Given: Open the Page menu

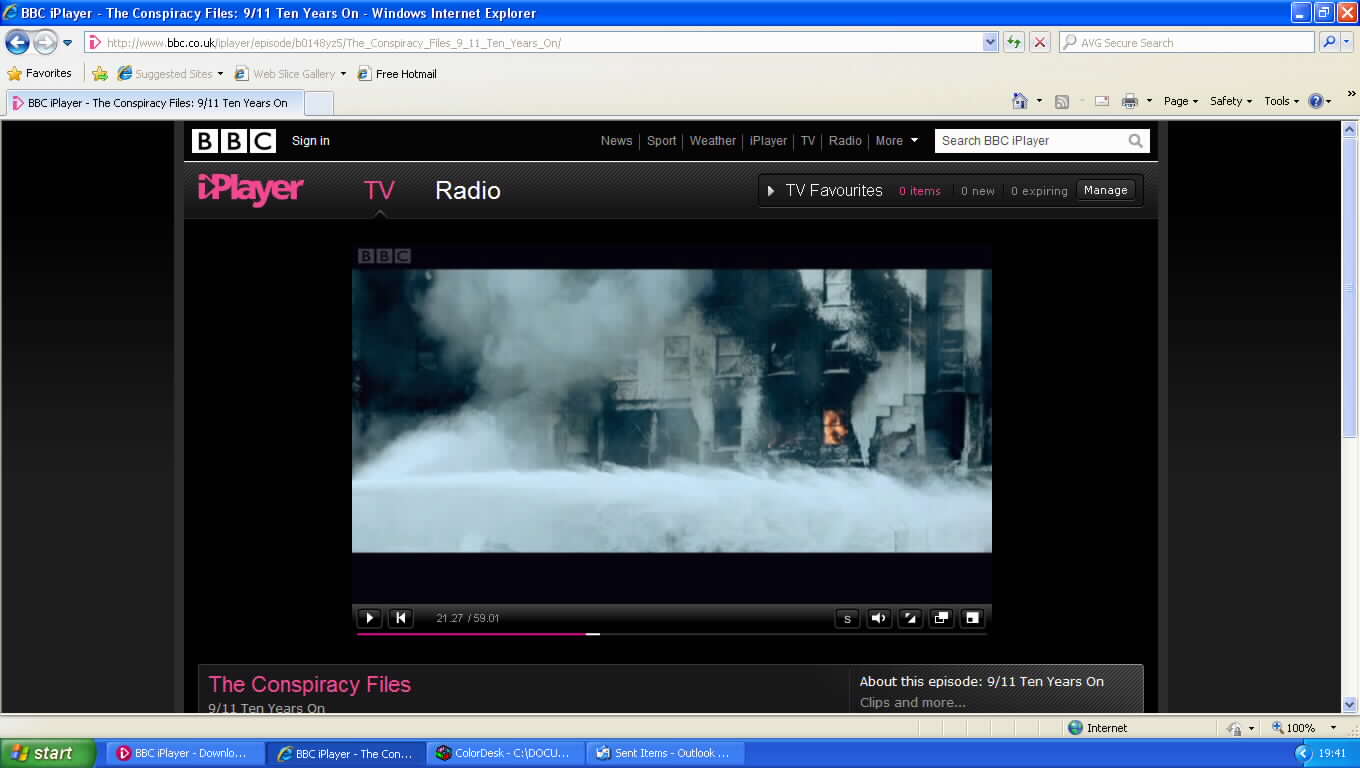Looking at the screenshot, I should coord(1181,101).
